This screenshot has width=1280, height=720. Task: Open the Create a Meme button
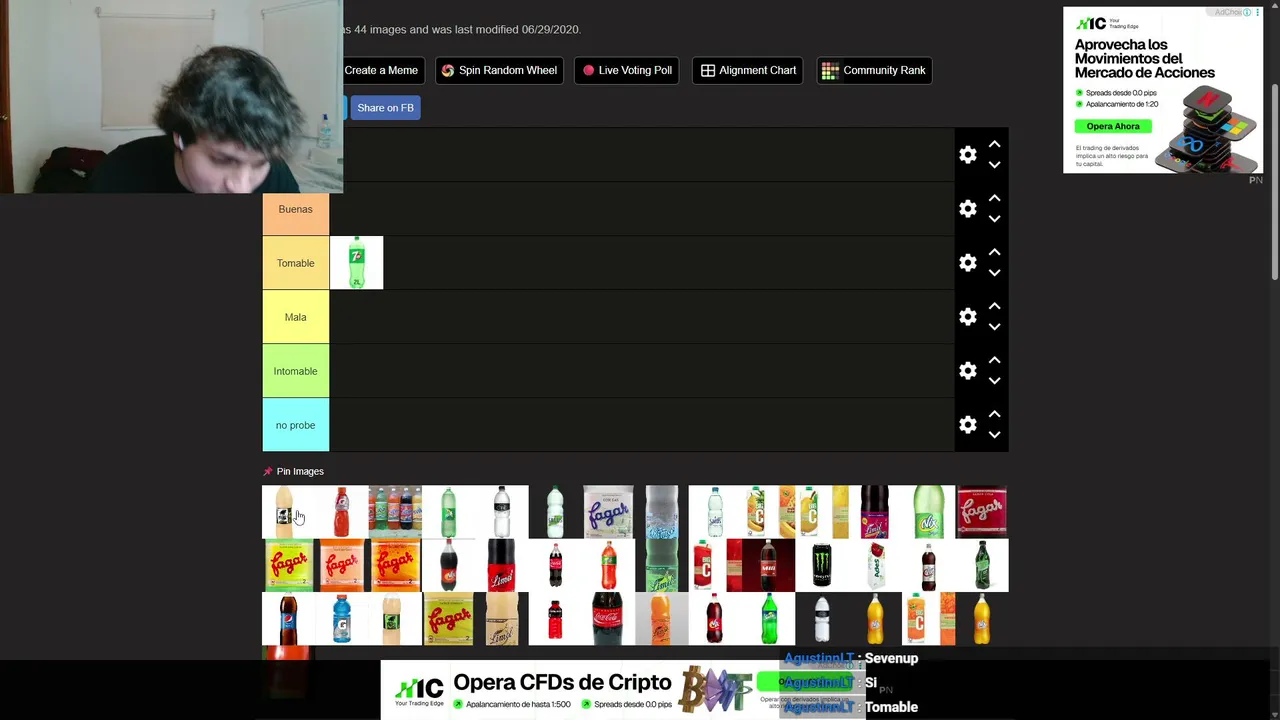pos(381,70)
